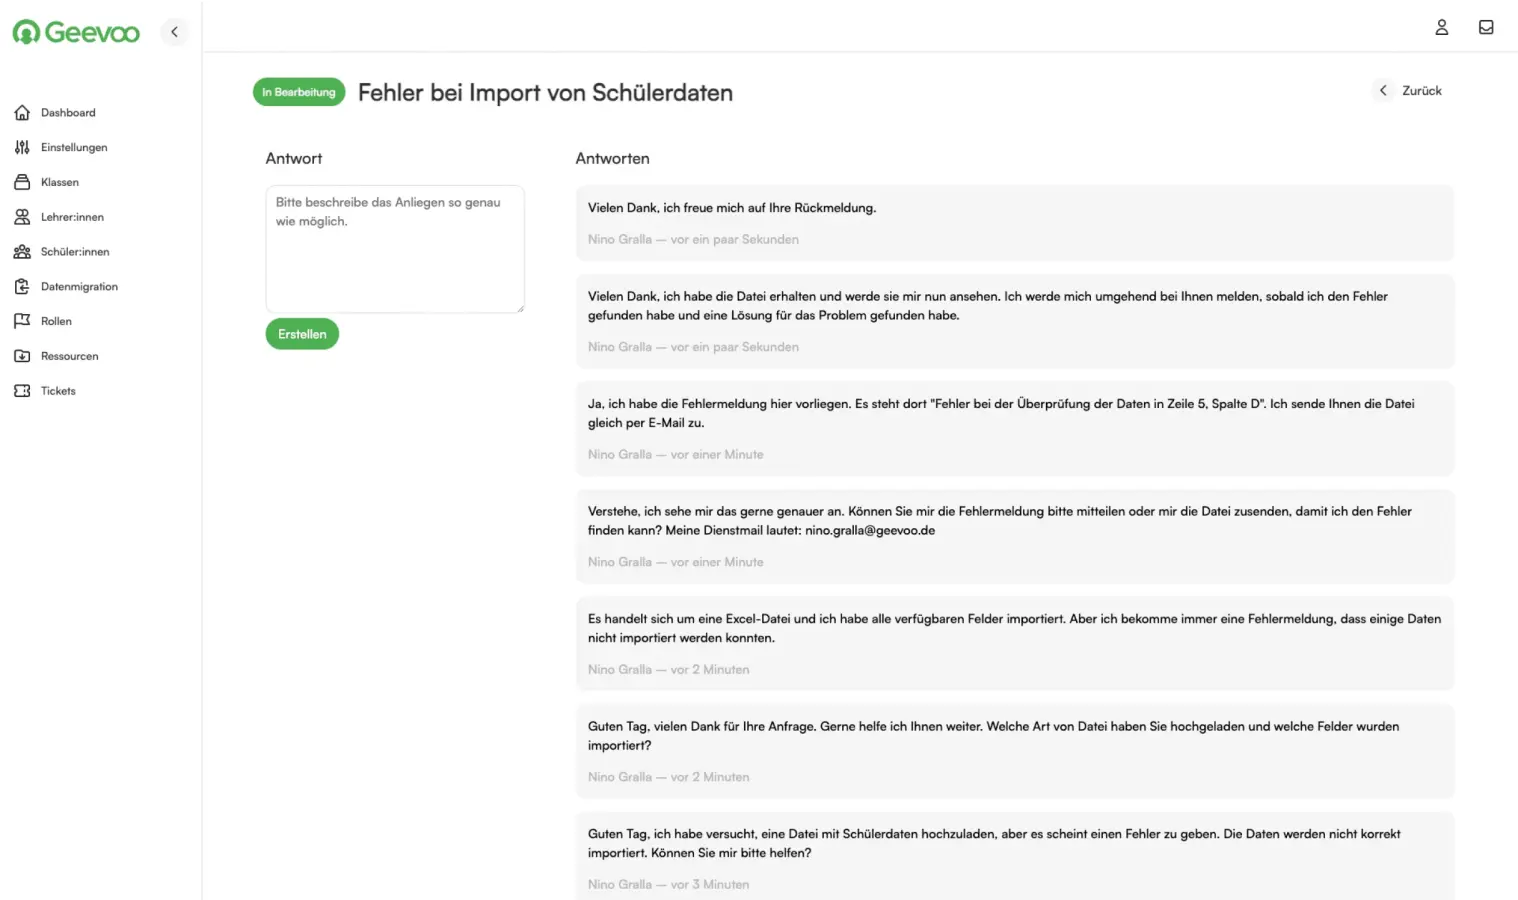Select the reply mentioning nino.gralla@geevoo.de
This screenshot has width=1518, height=900.
tap(1014, 536)
